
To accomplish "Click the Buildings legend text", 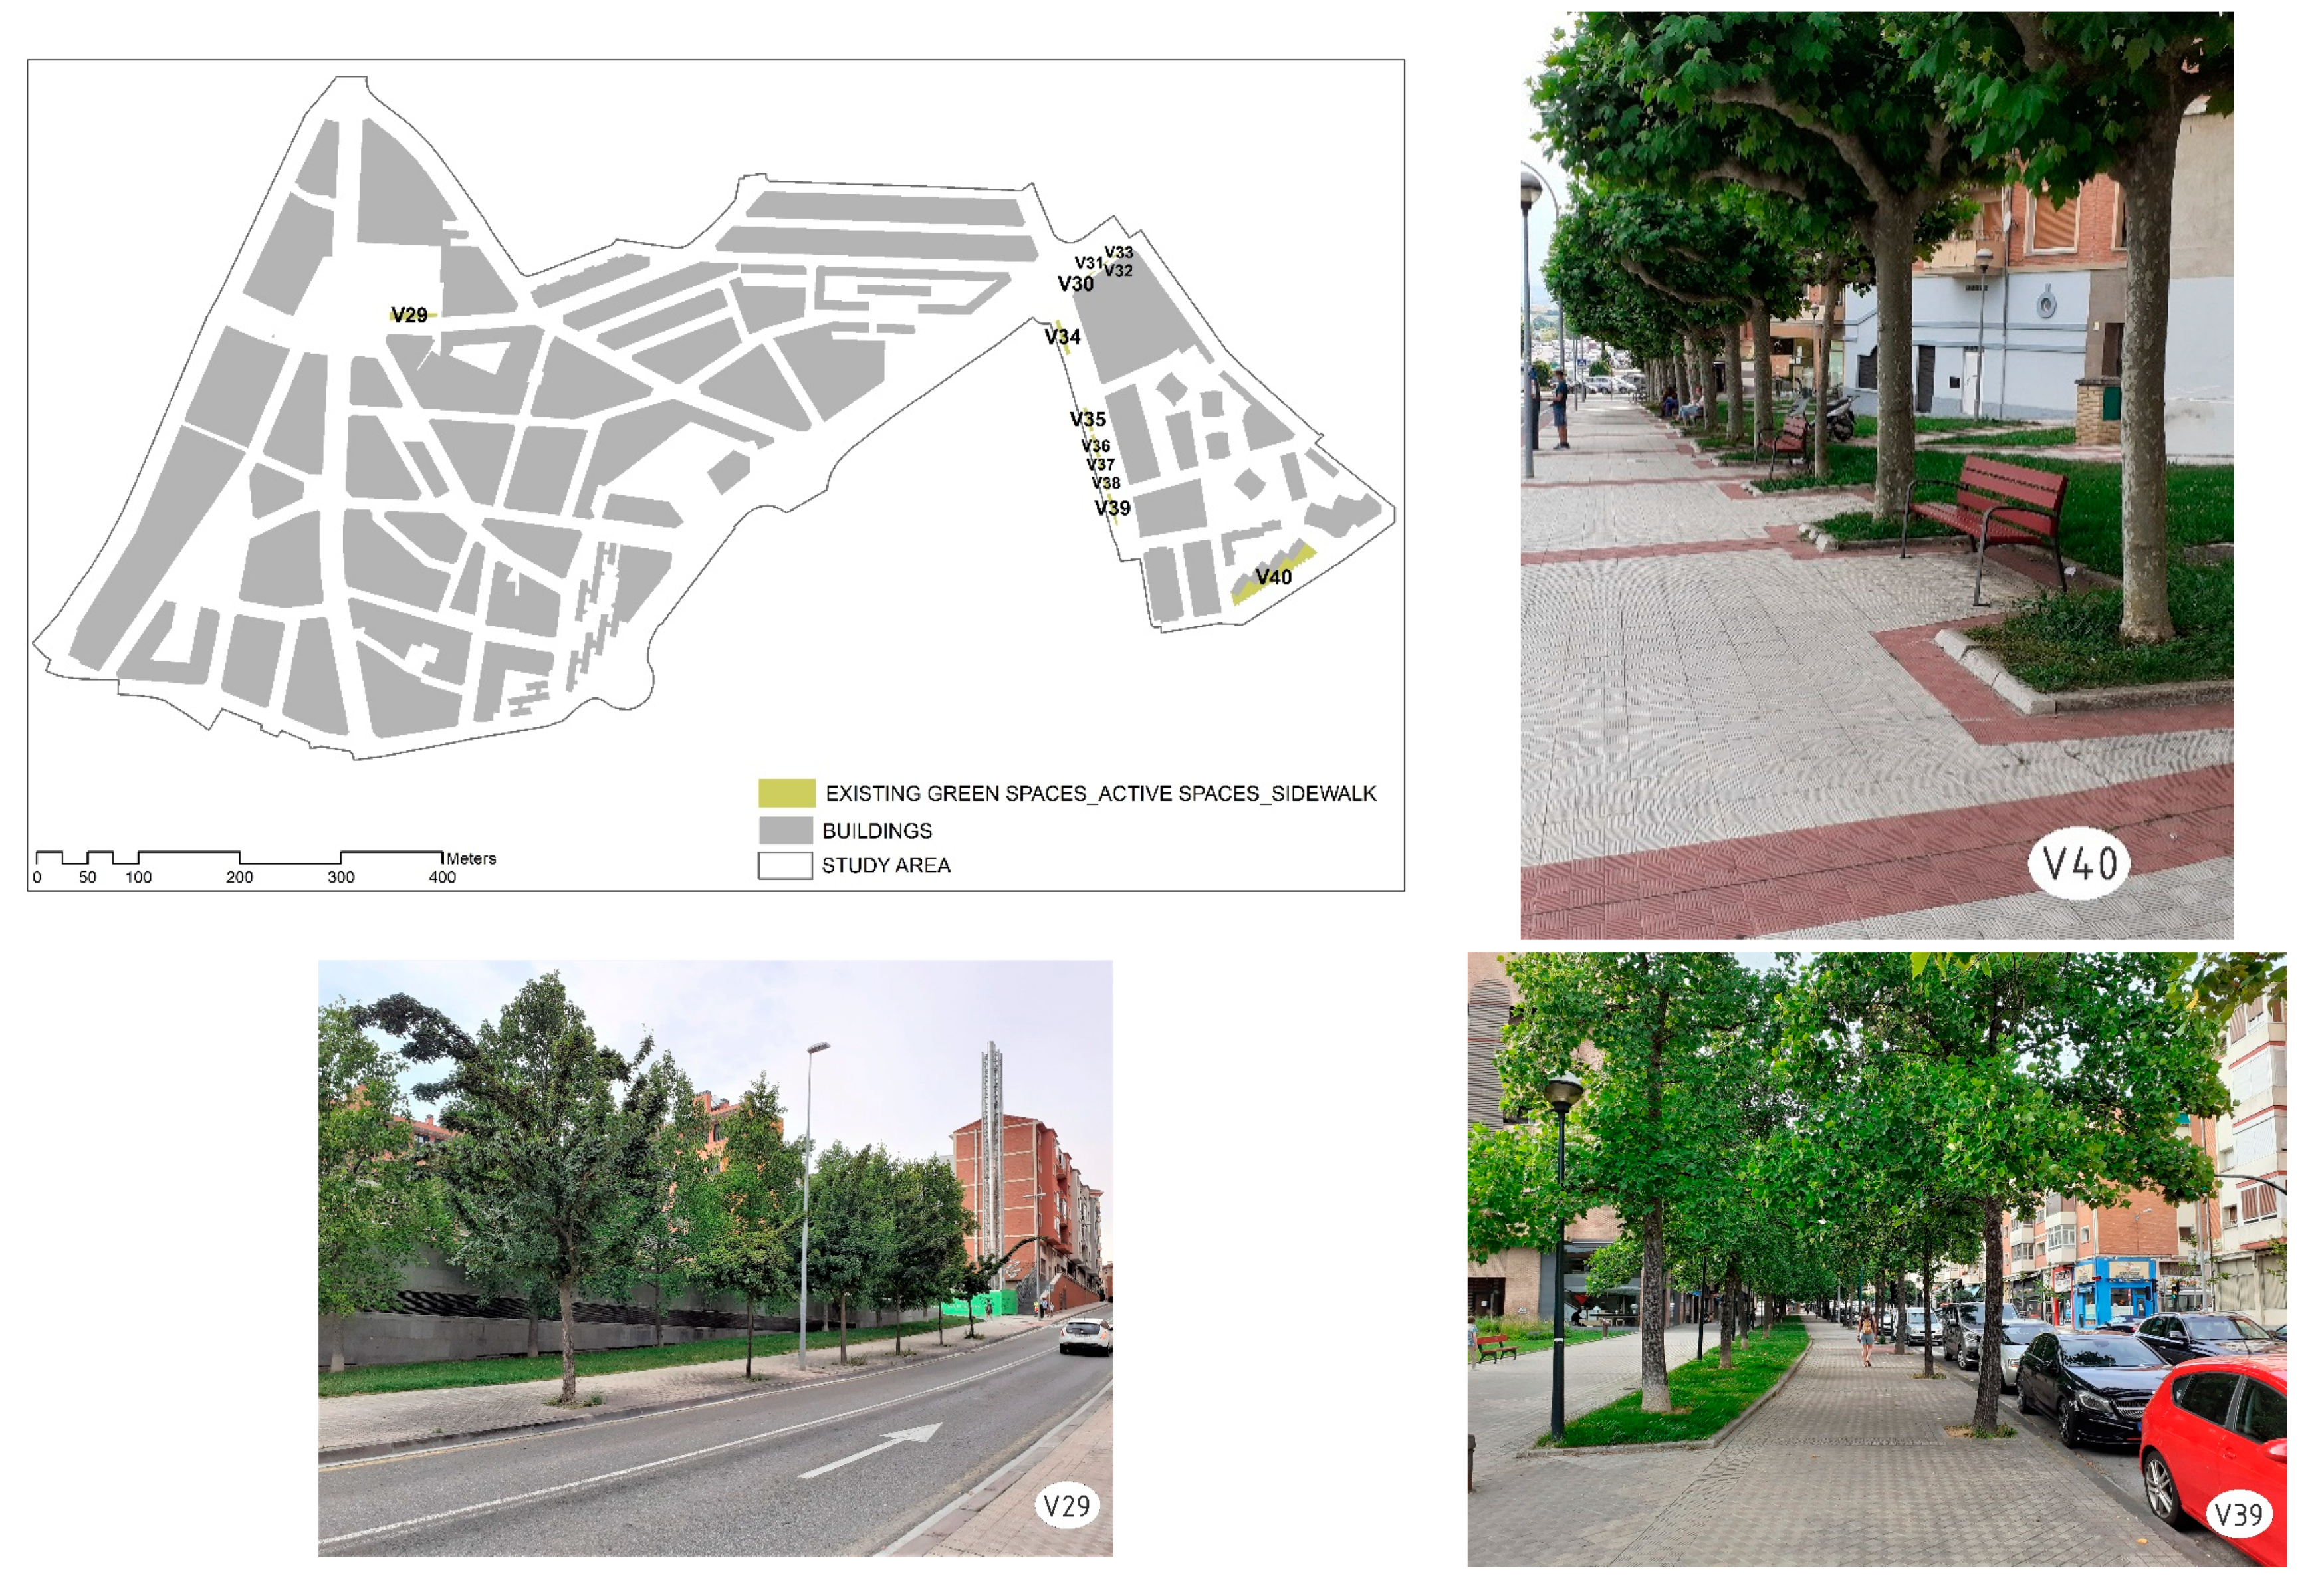I will 876,831.
